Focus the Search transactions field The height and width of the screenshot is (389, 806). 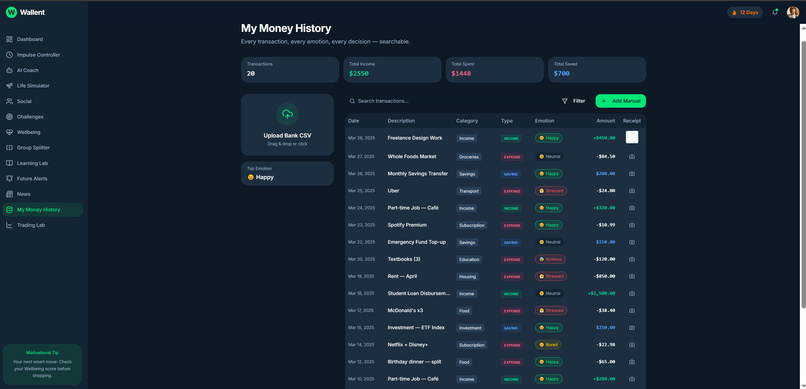[450, 101]
